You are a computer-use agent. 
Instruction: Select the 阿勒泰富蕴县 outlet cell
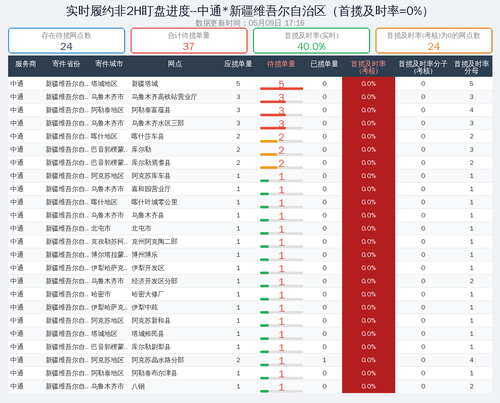tap(151, 110)
